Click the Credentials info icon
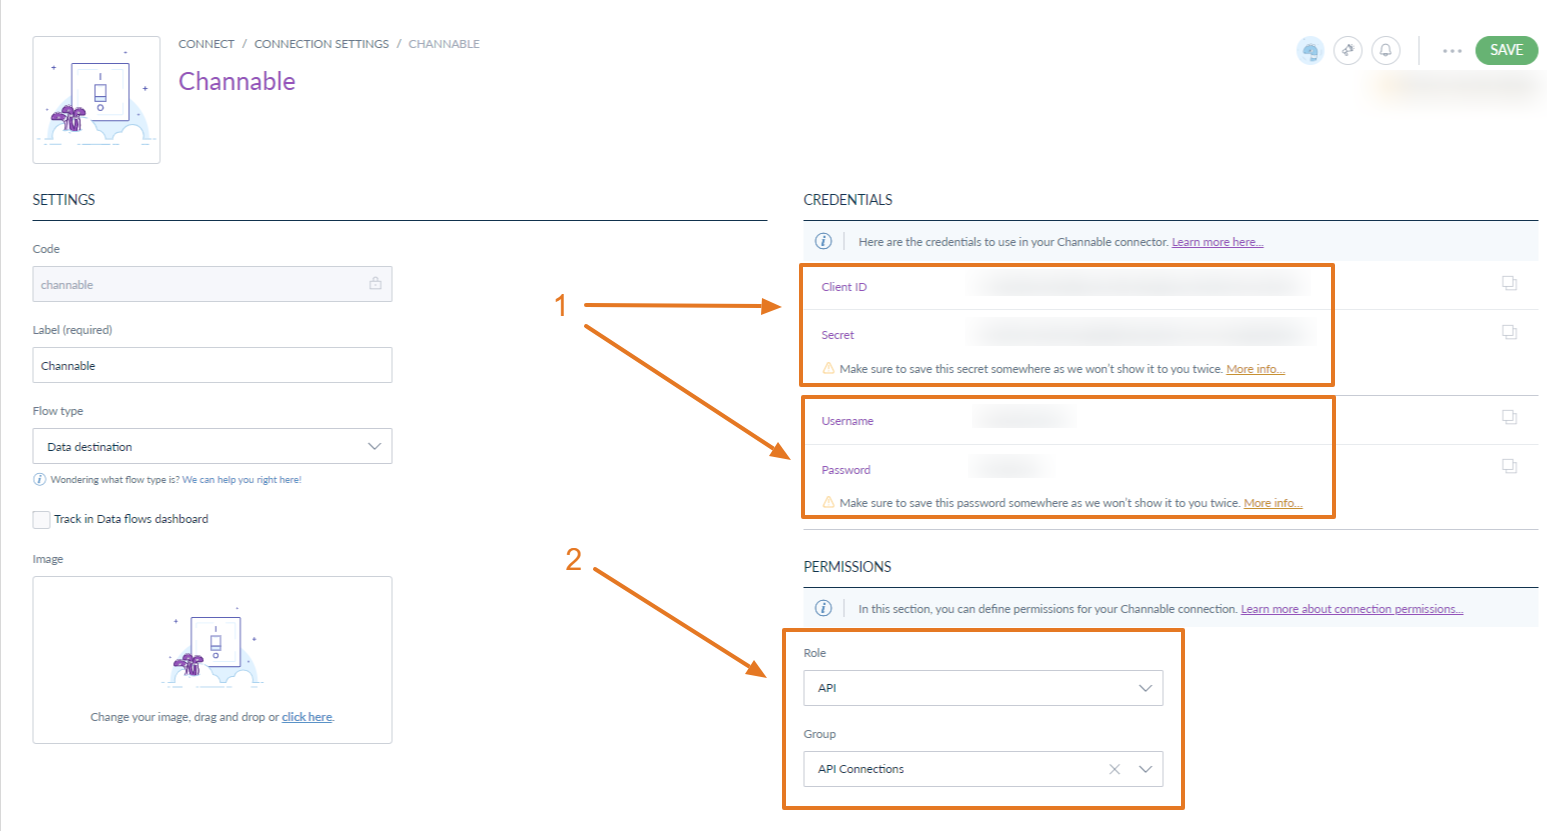 pos(823,241)
